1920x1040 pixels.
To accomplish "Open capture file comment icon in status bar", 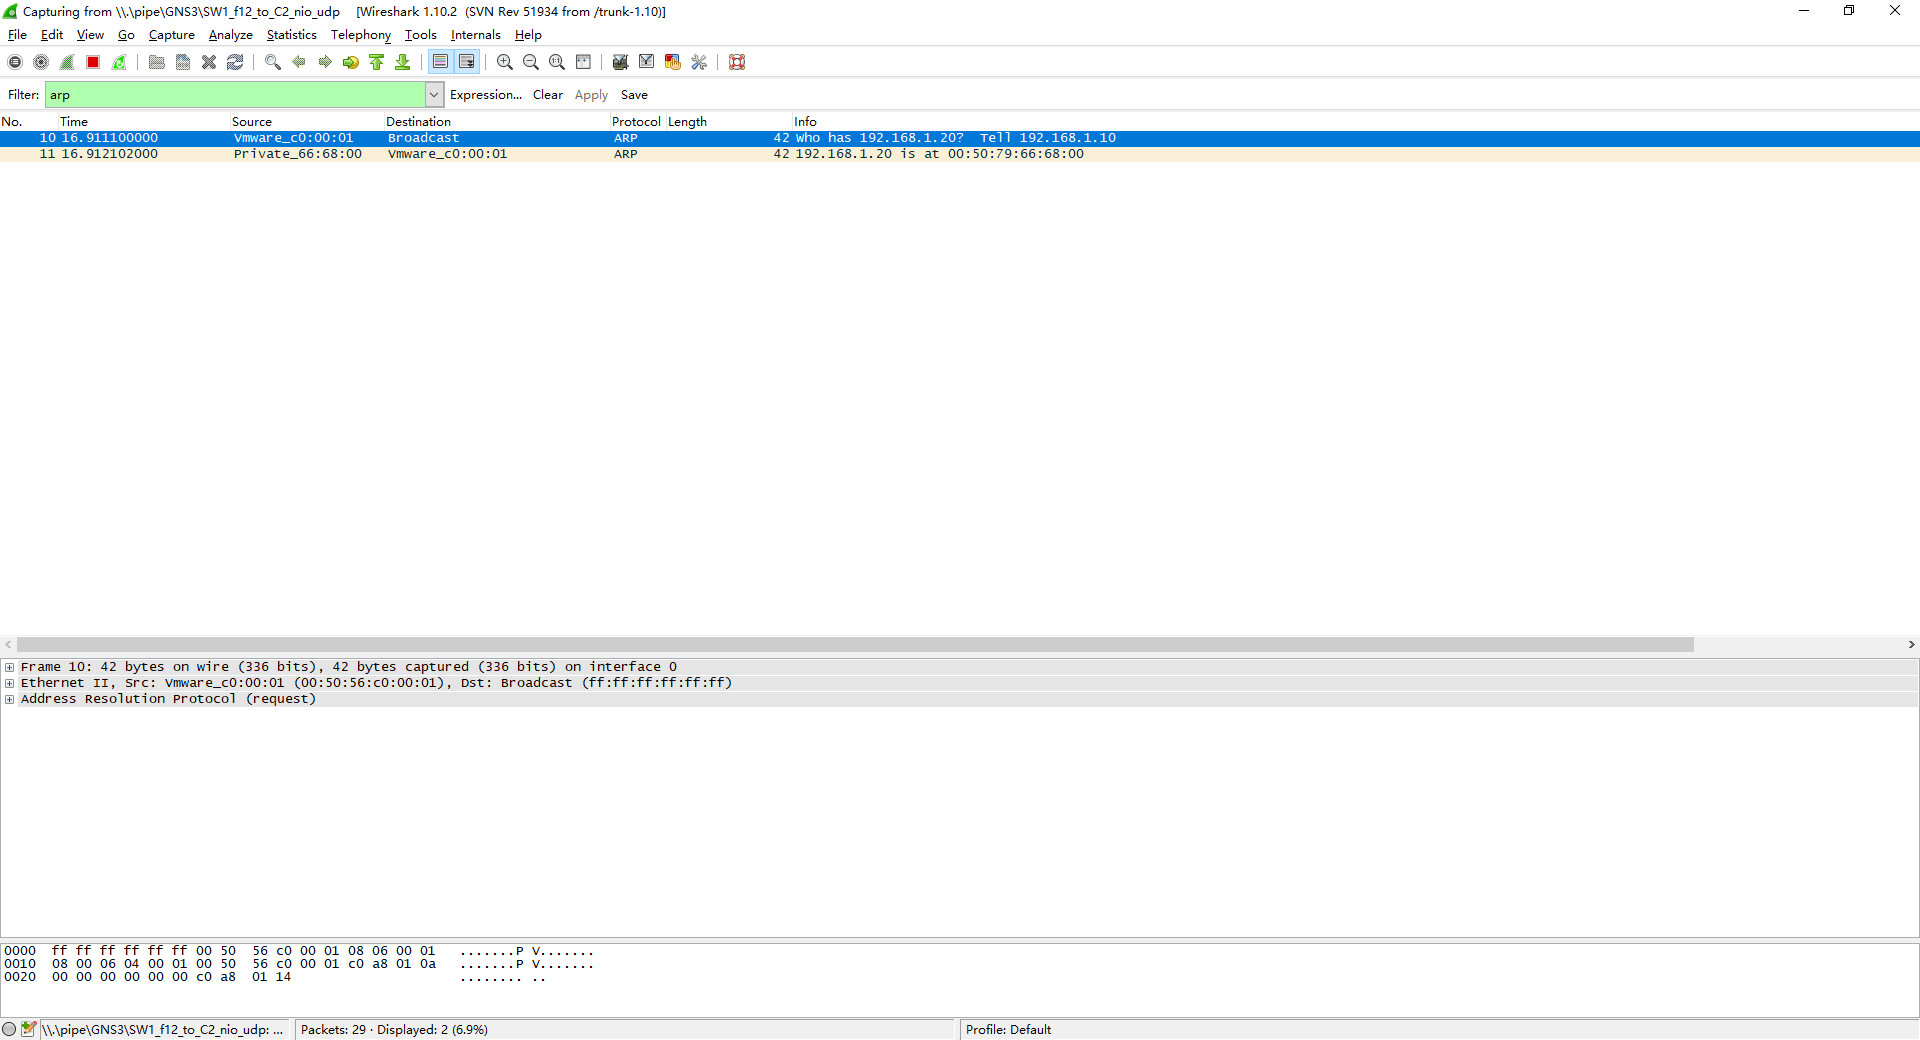I will click(29, 1029).
